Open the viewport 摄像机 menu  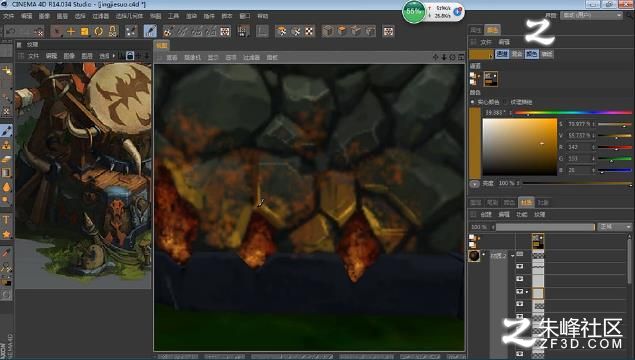click(x=192, y=58)
